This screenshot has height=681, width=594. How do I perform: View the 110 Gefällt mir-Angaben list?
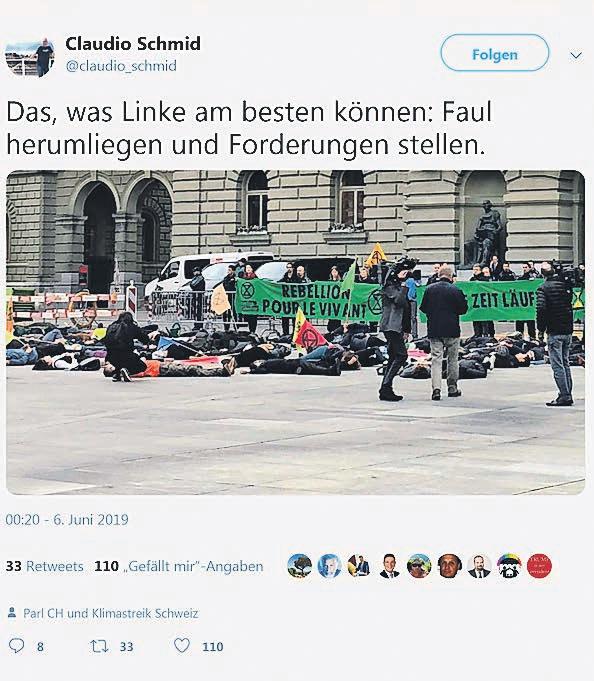(x=179, y=566)
